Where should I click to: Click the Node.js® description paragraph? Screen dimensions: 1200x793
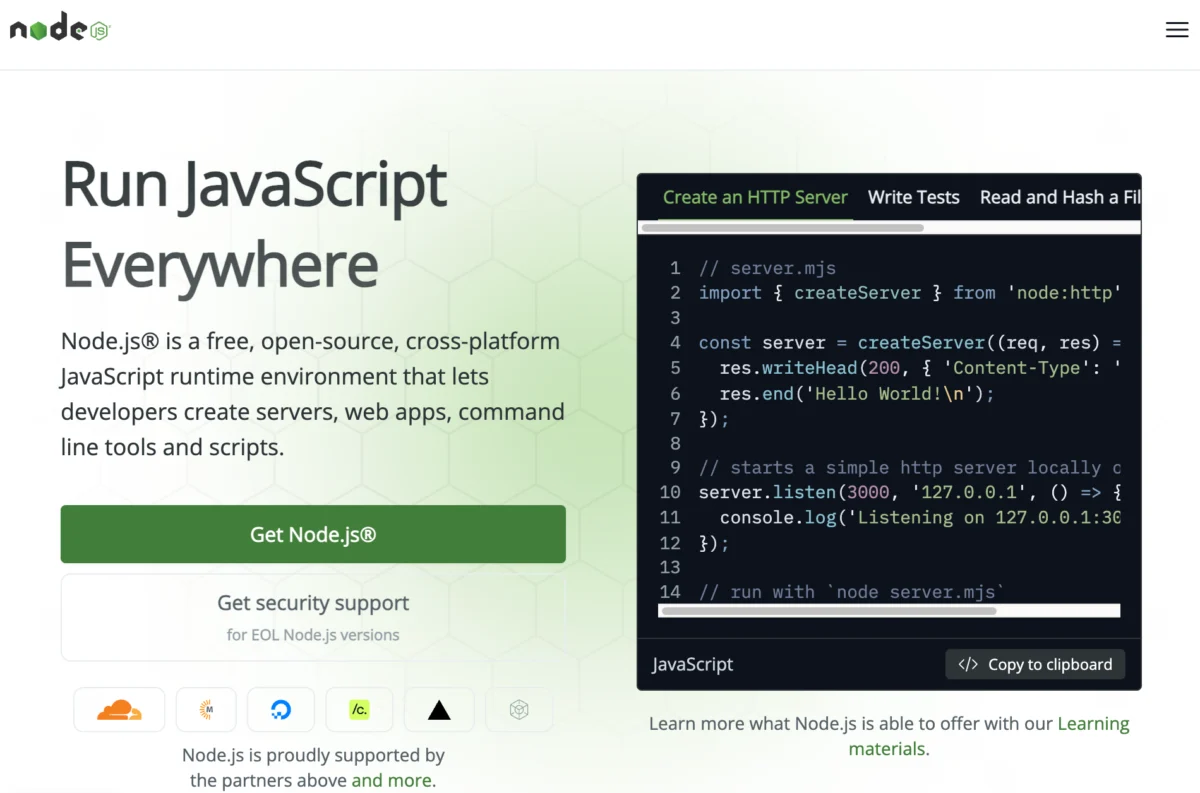click(313, 394)
